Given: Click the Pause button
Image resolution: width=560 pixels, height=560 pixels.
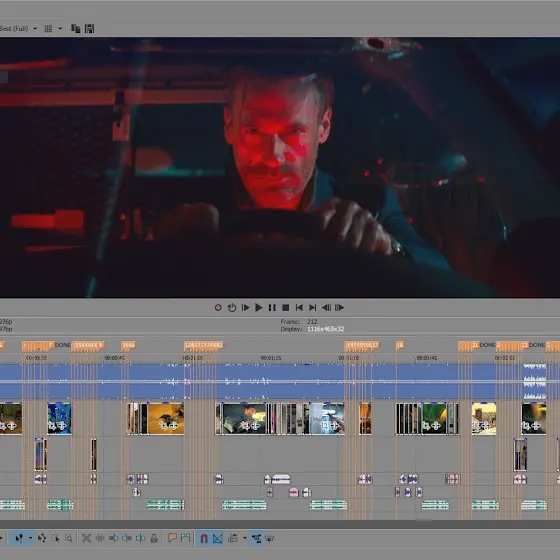Looking at the screenshot, I should click(272, 308).
